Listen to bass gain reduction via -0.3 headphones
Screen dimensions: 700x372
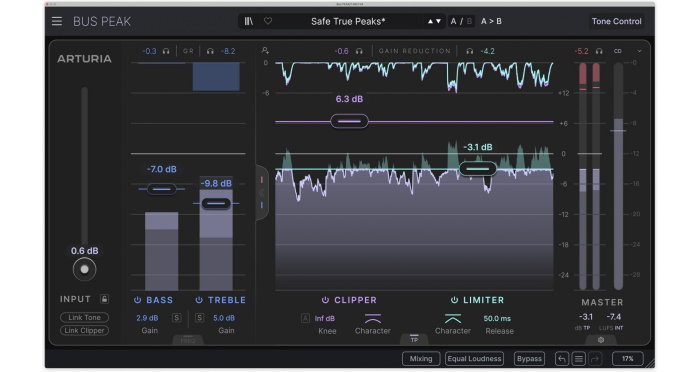click(166, 51)
